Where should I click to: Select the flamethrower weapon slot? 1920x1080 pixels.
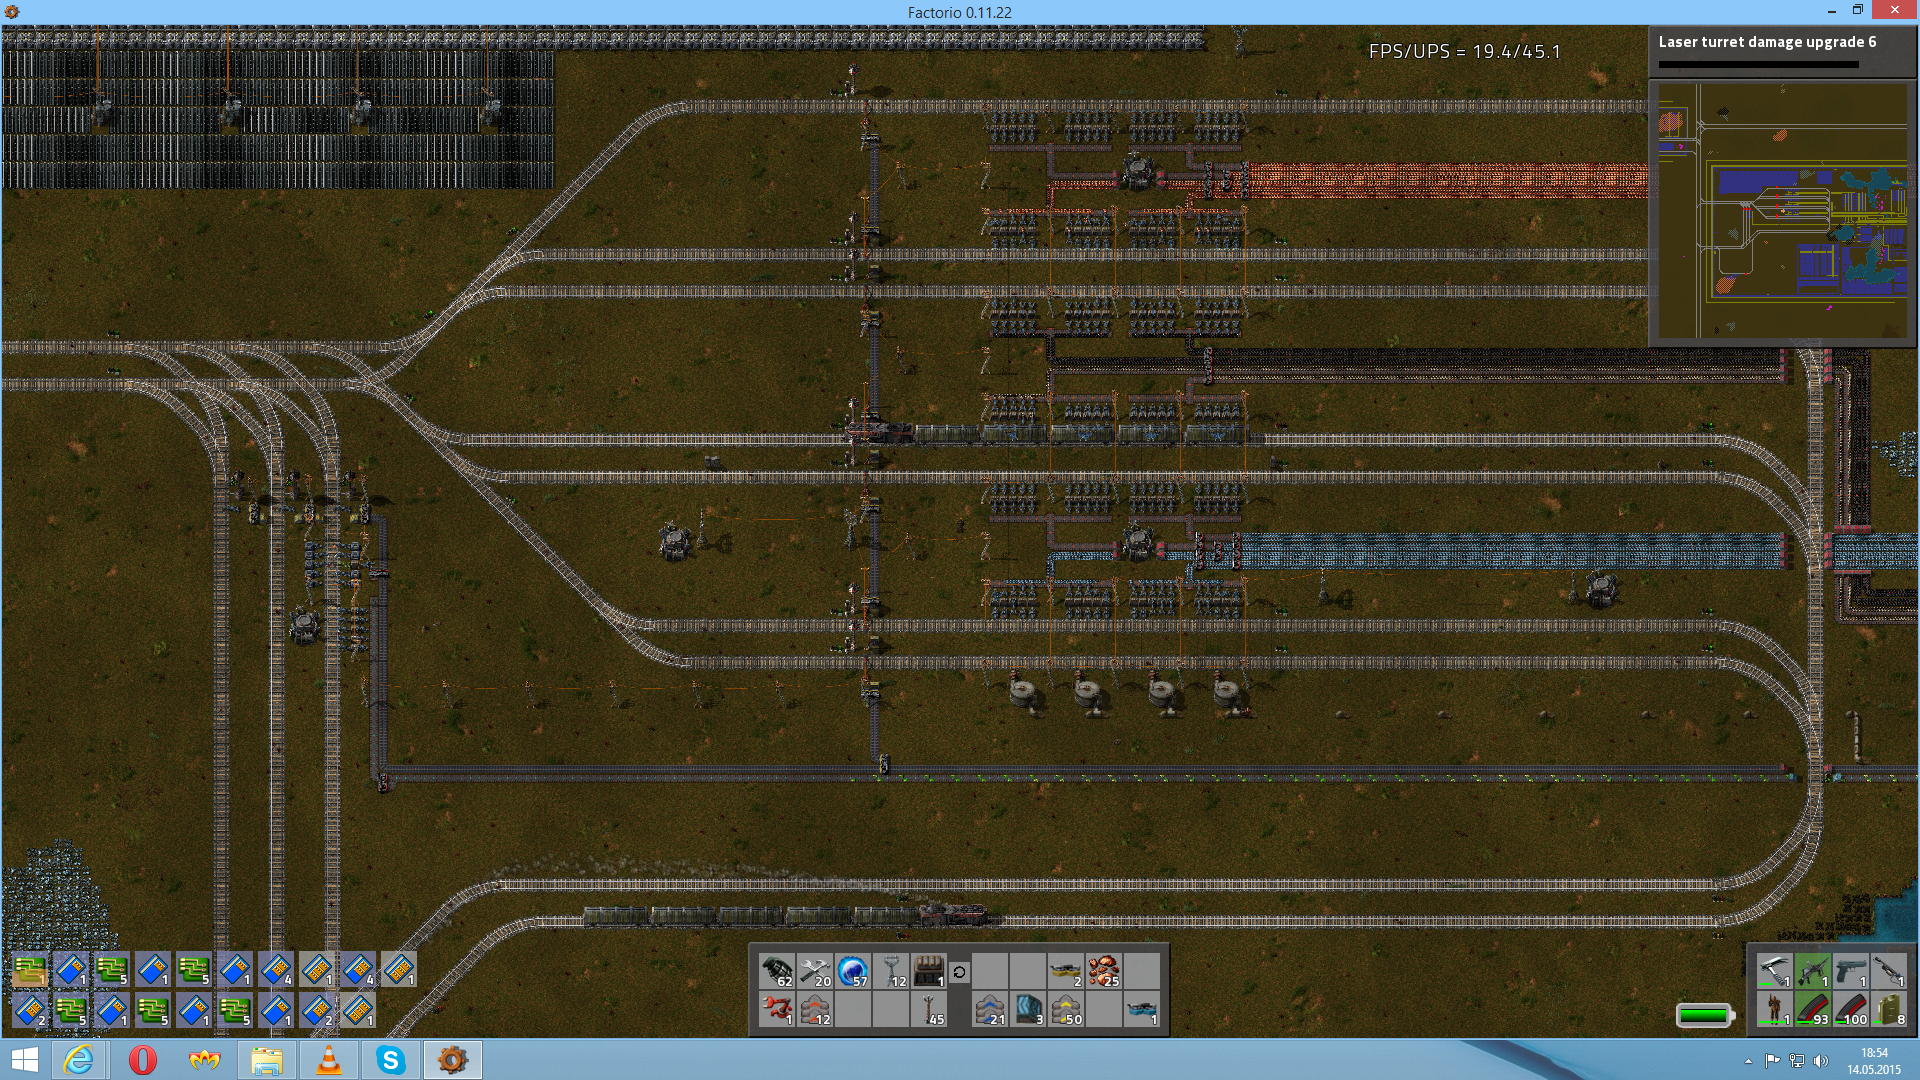tap(1888, 971)
